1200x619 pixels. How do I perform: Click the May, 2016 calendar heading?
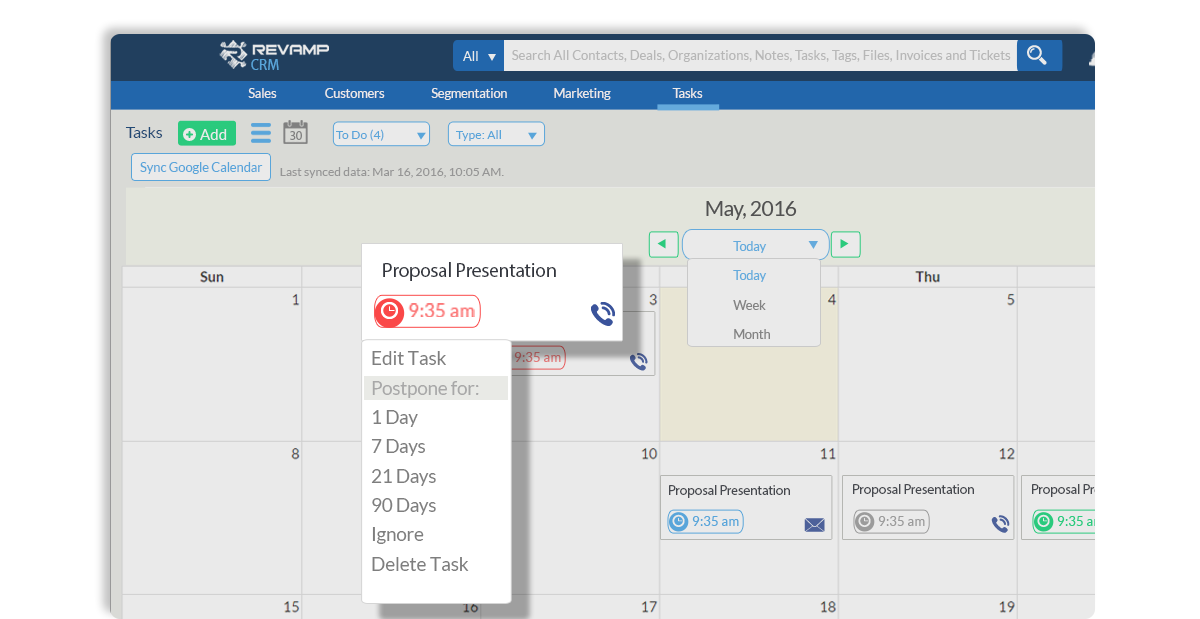[x=751, y=209]
